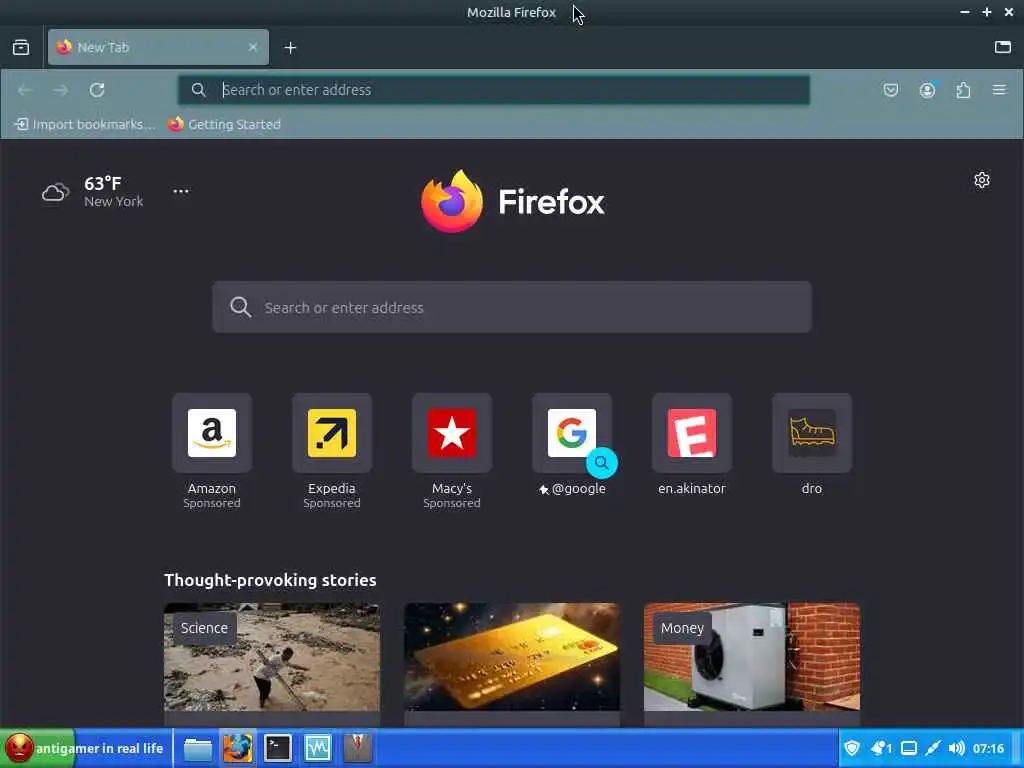Open weather widget three-dot menu
Viewport: 1024px width, 768px height.
[181, 191]
